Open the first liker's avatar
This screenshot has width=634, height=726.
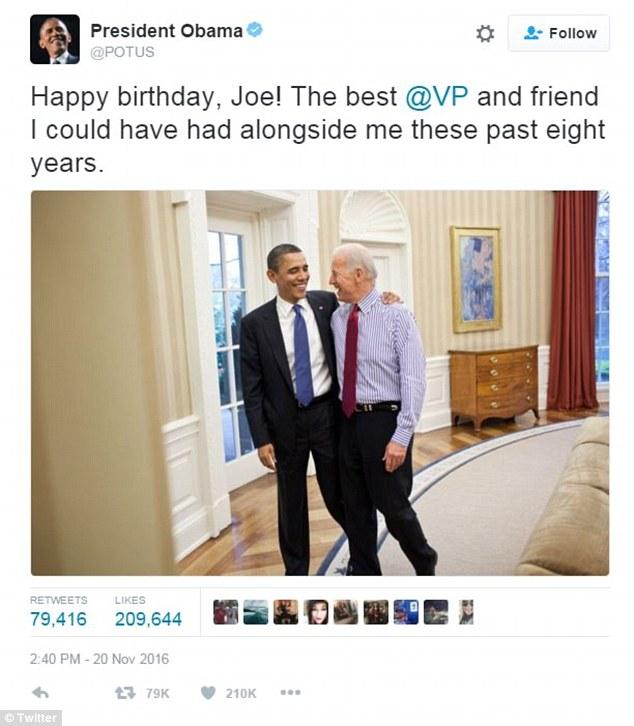pos(226,612)
